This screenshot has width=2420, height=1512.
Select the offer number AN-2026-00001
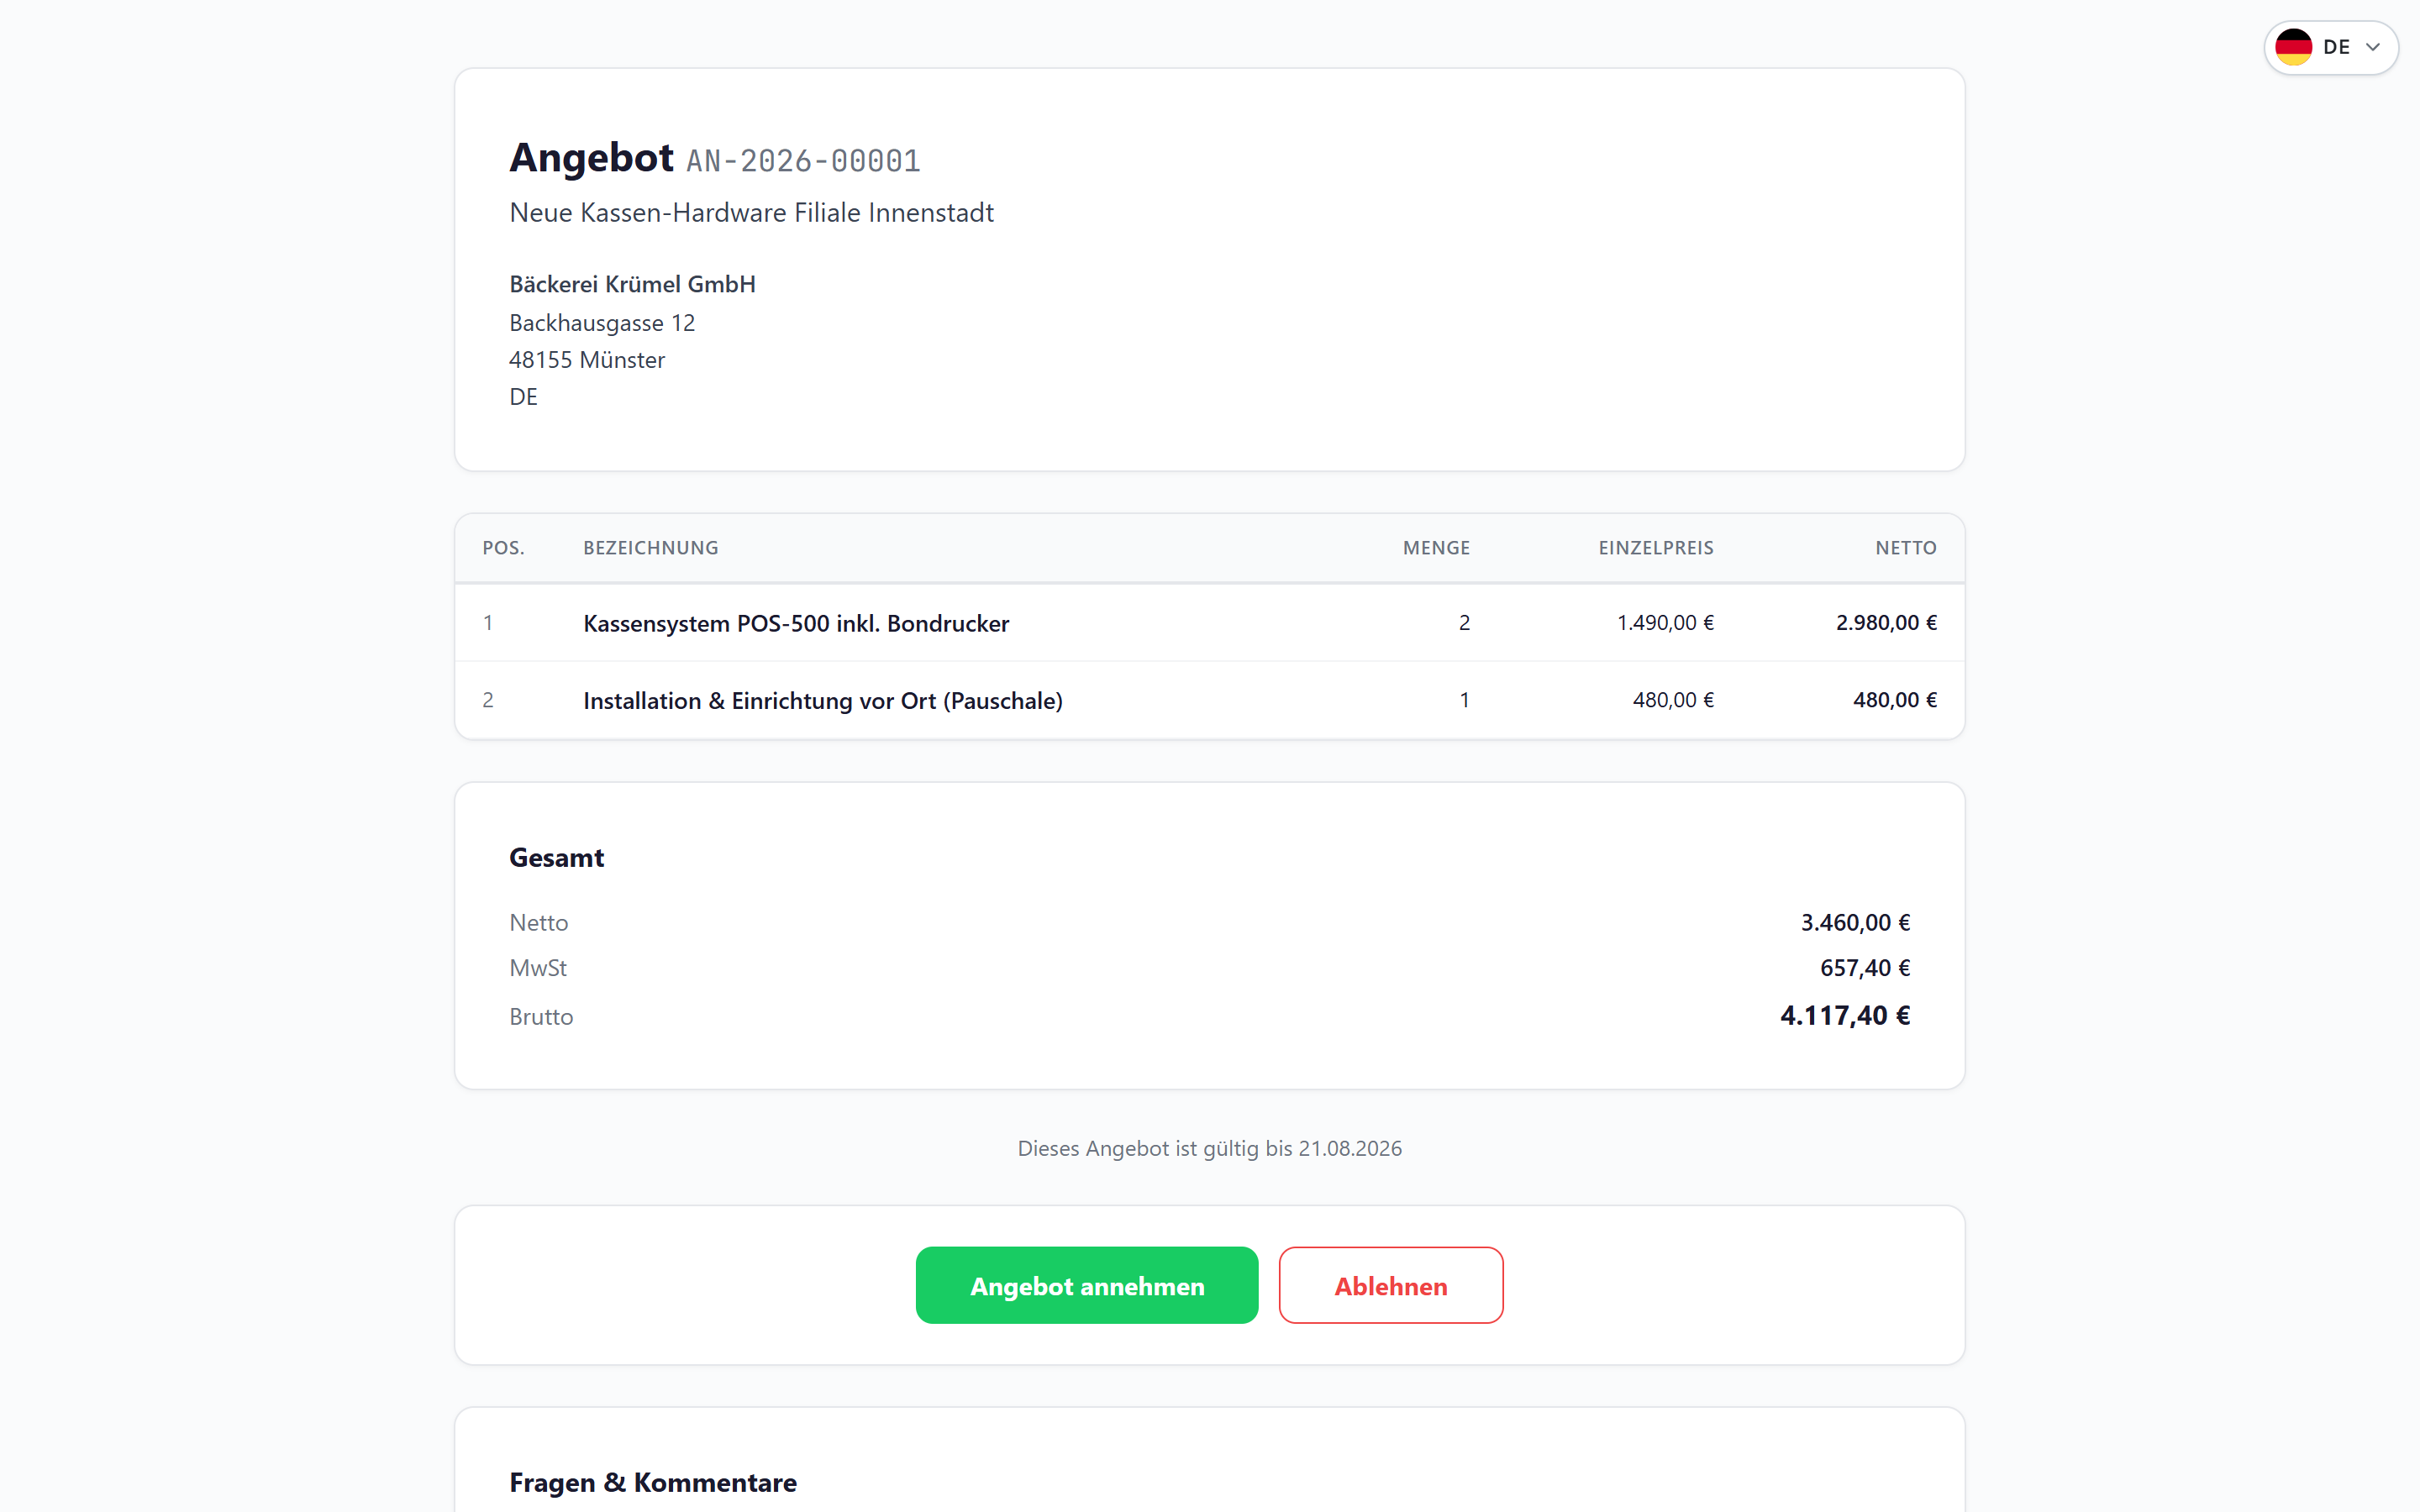click(803, 160)
